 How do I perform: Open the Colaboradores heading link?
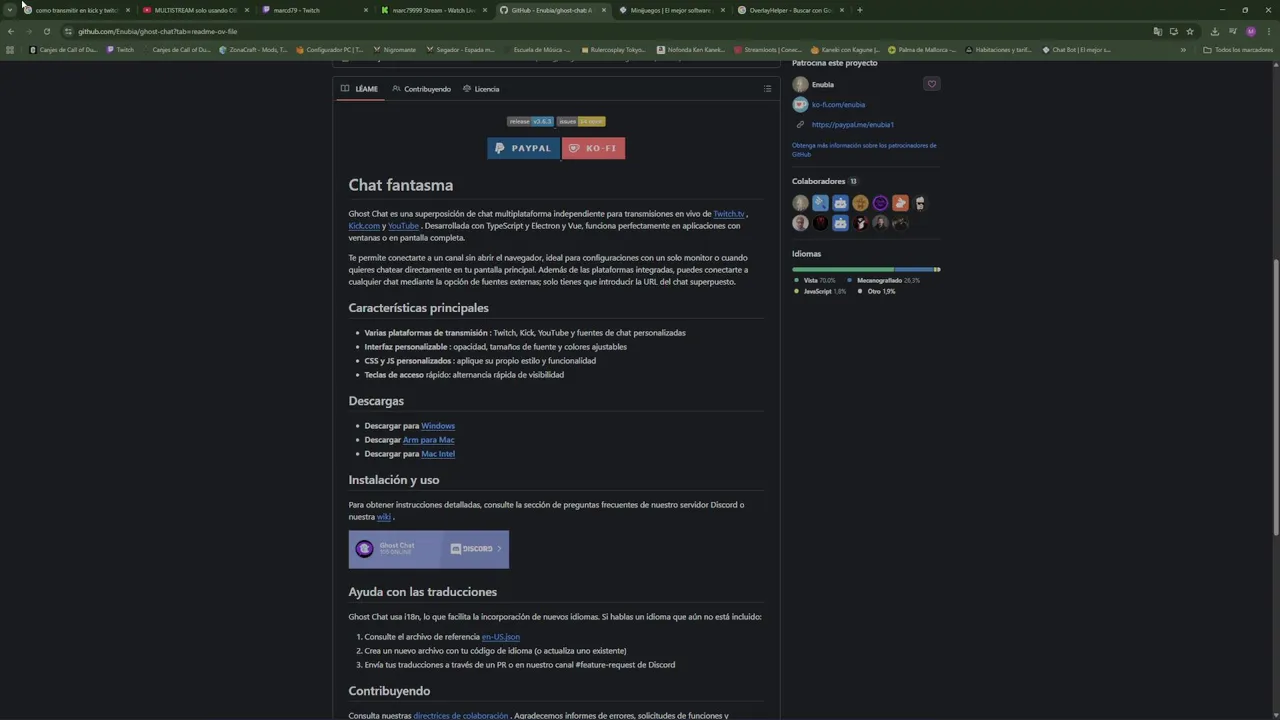pyautogui.click(x=824, y=181)
